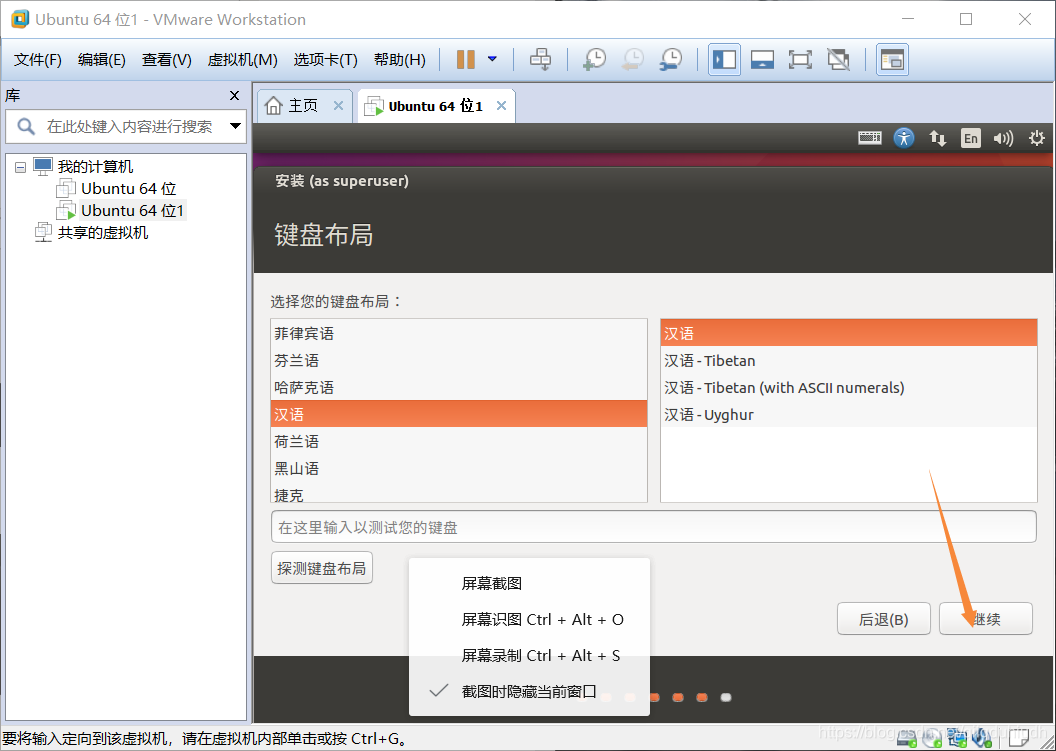Open the 编辑(E) menu
1056x751 pixels.
coord(102,60)
